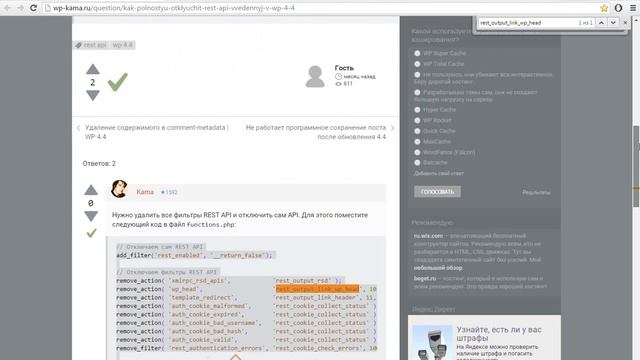Downvote Kama's answer
This screenshot has width=640, height=360.
91,216
